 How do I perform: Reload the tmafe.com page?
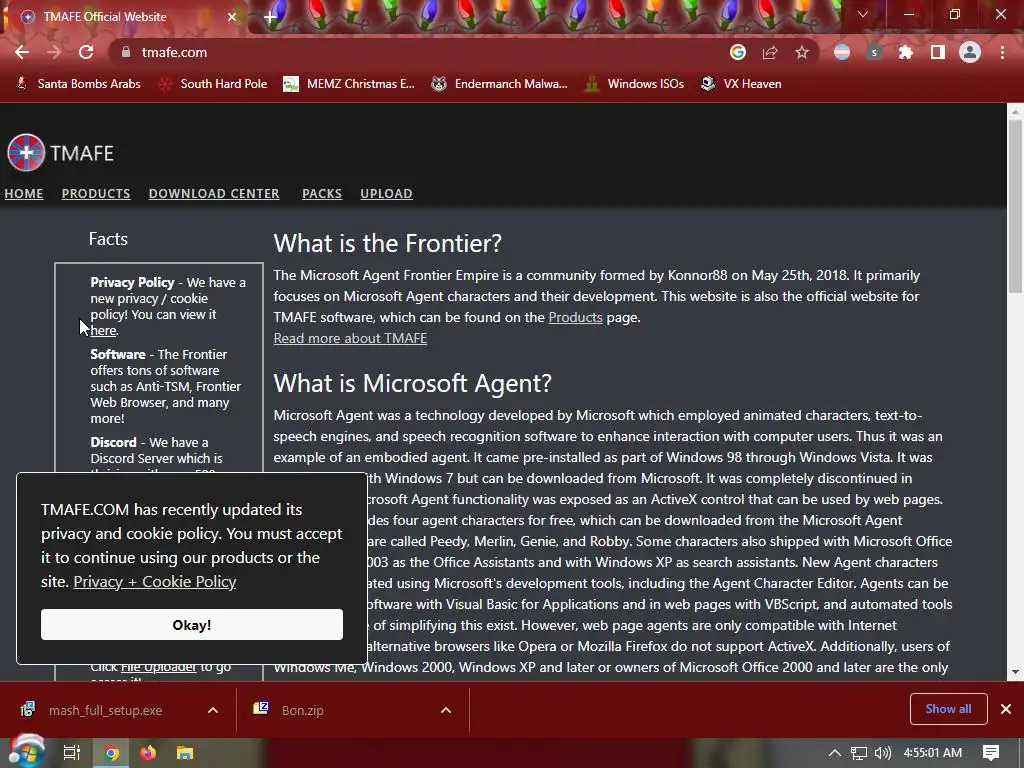click(x=86, y=52)
